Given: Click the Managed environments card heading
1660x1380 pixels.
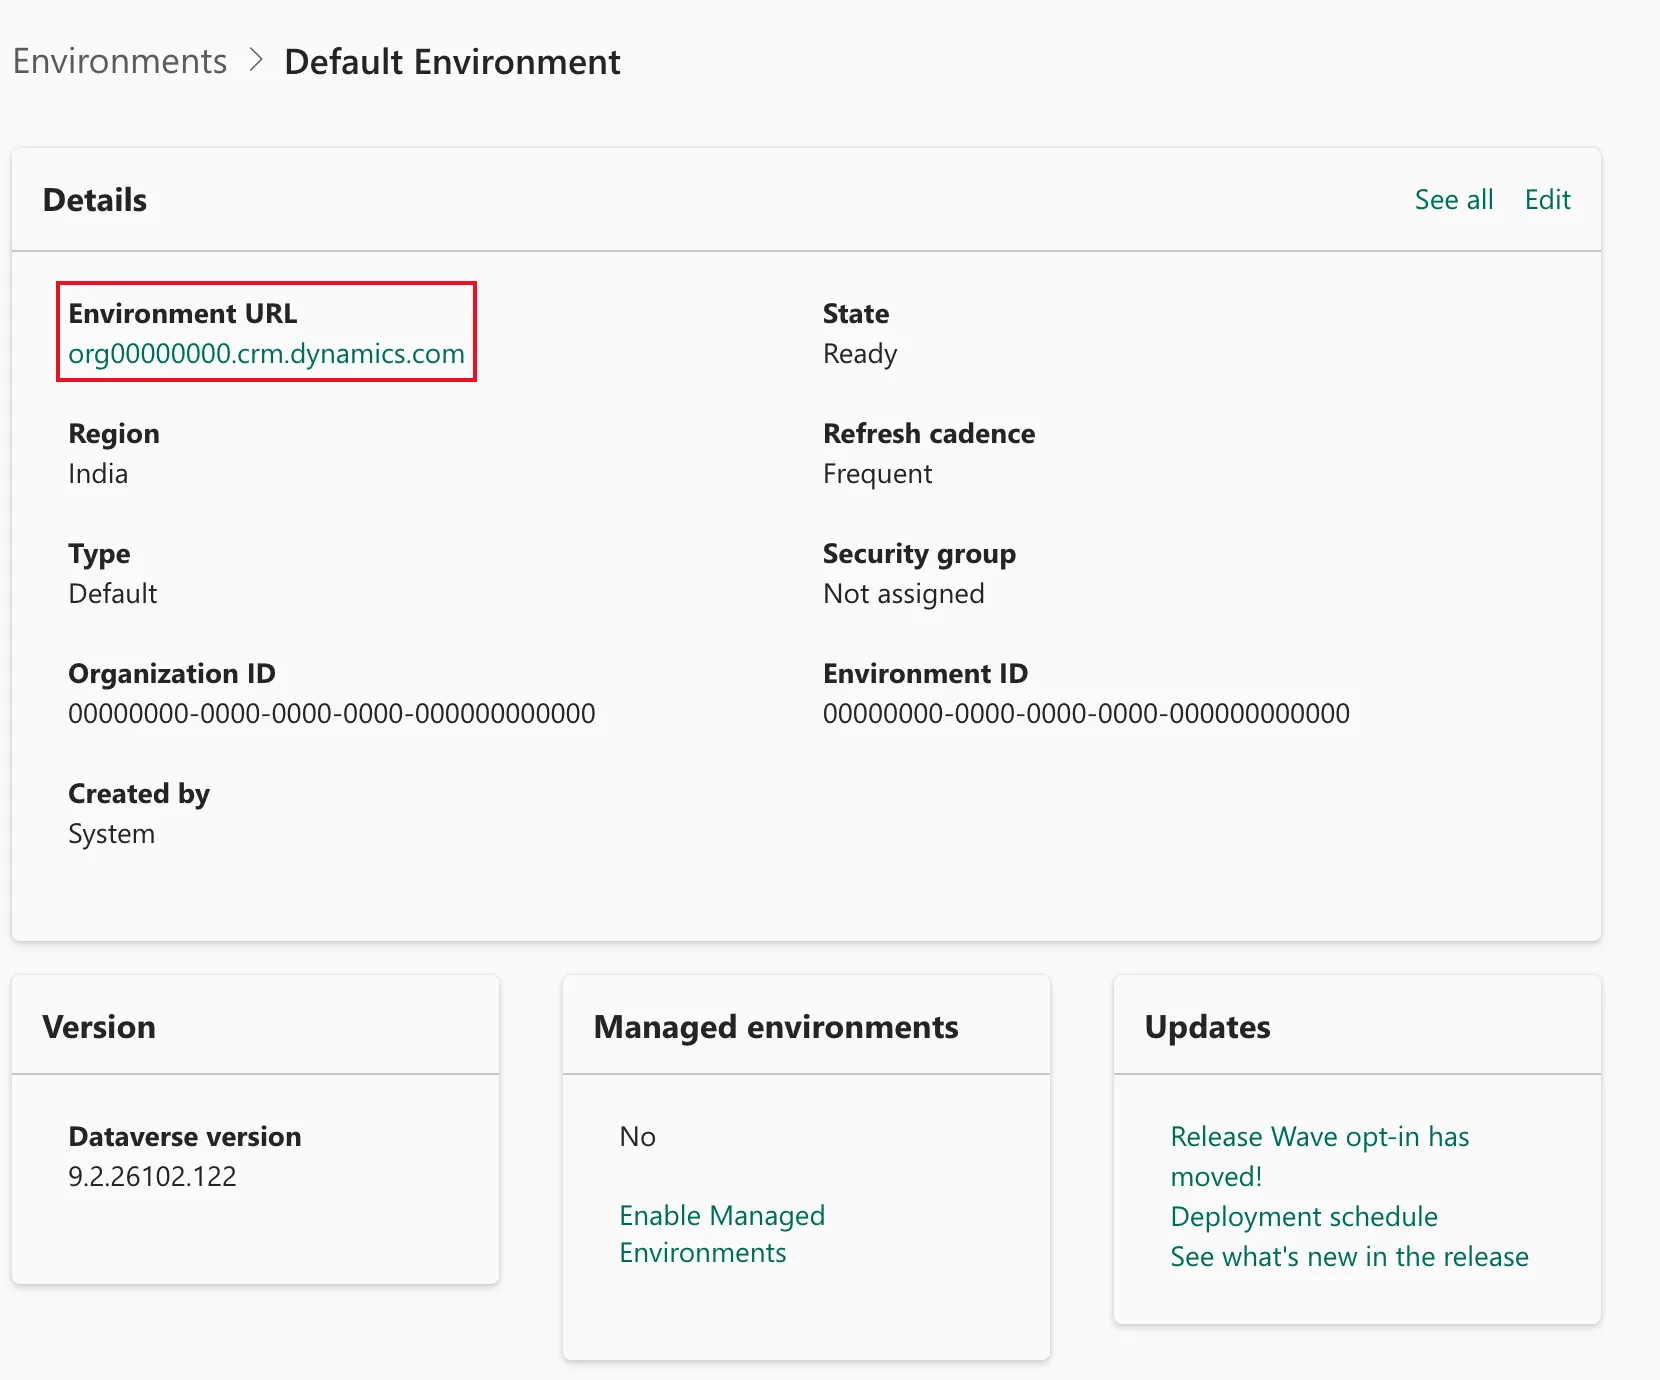Looking at the screenshot, I should 776,1027.
